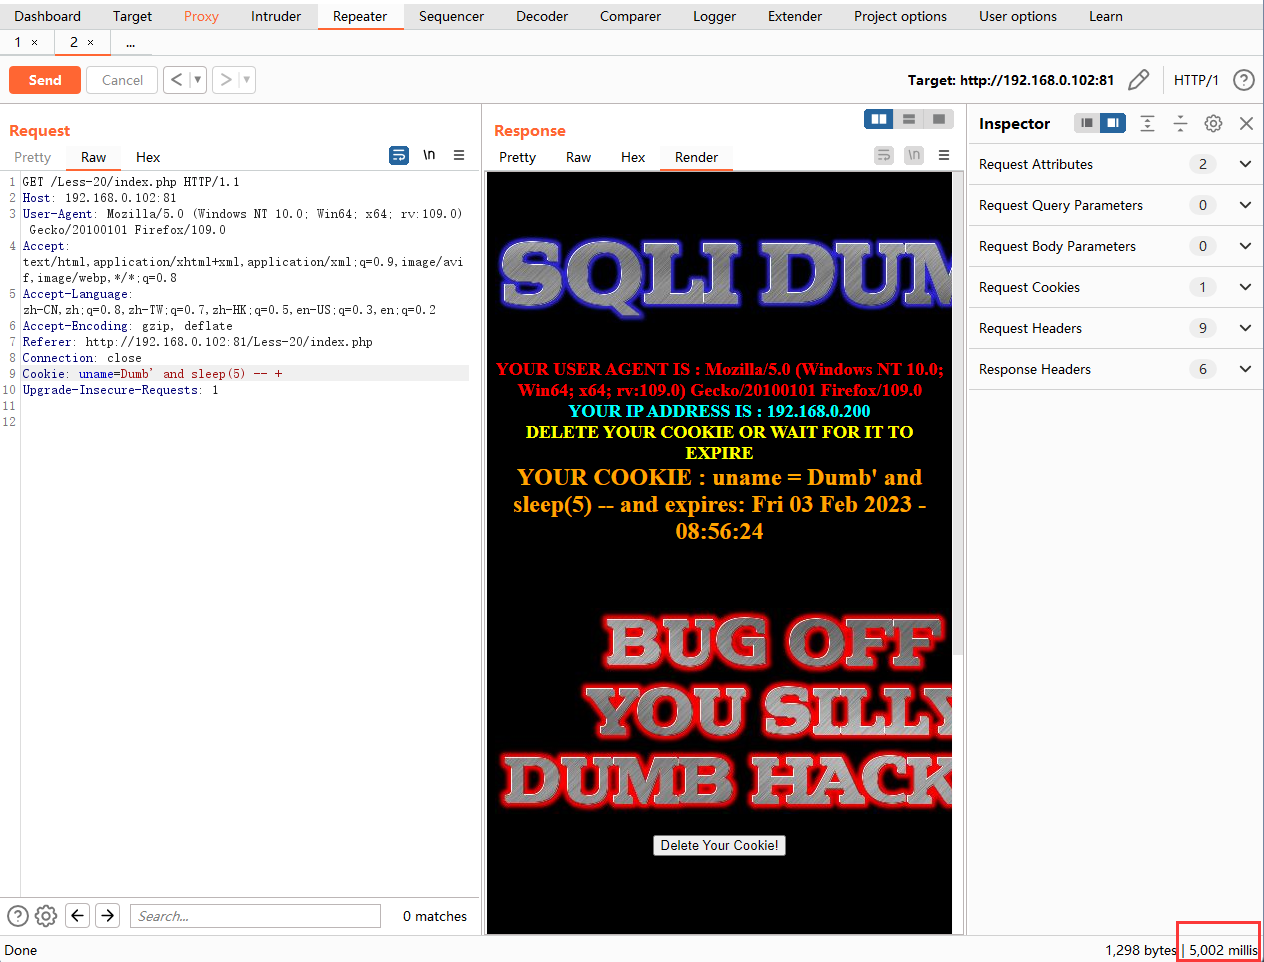Viewport: 1264px width, 962px height.
Task: Open Response panel hamburger menu
Action: (x=944, y=155)
